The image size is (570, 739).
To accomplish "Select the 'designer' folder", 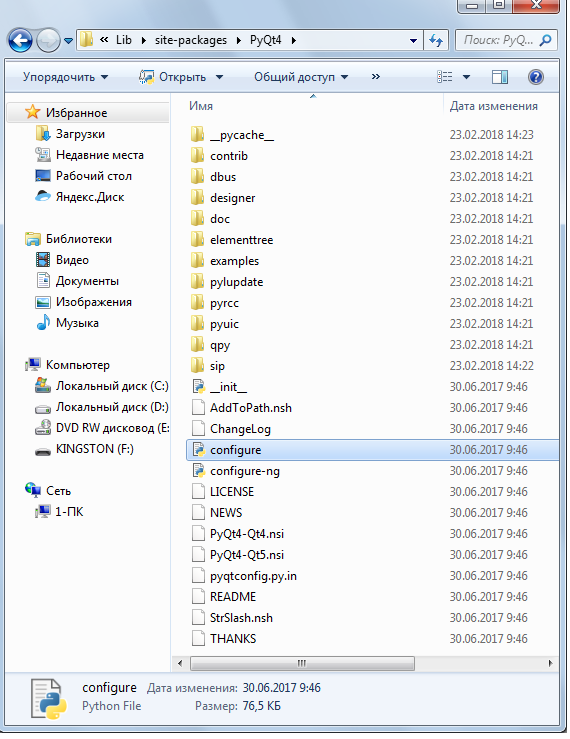I will tap(232, 198).
